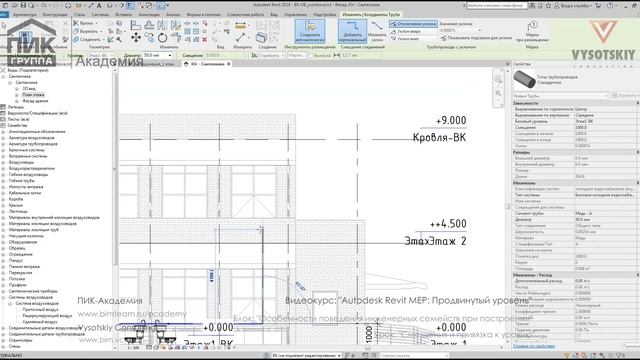Open the Insert (Вставить) ribbon tab
The height and width of the screenshot is (360, 640).
124,15
